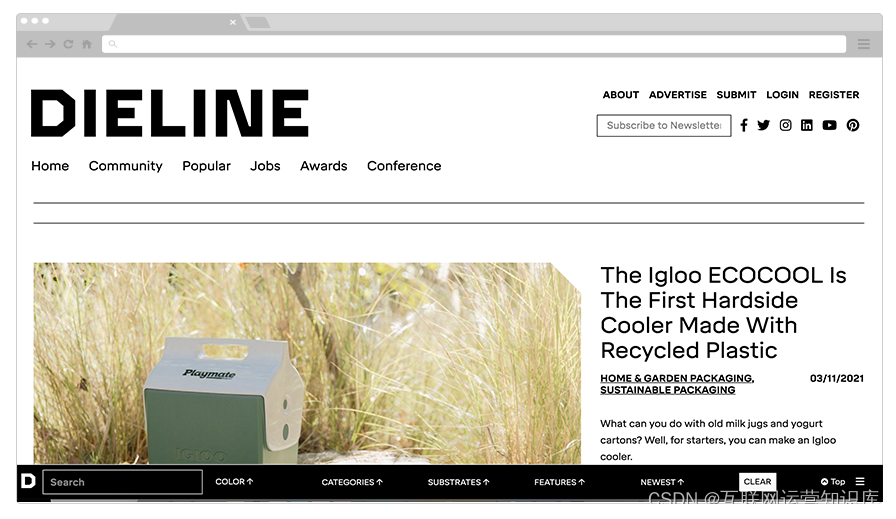Expand the FEATURES filter
896x519 pixels.
point(559,482)
